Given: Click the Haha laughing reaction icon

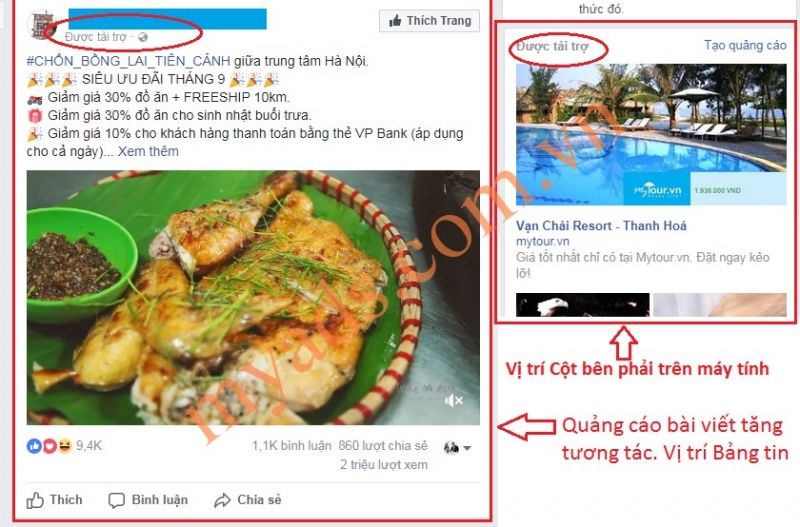Looking at the screenshot, I should point(64,446).
